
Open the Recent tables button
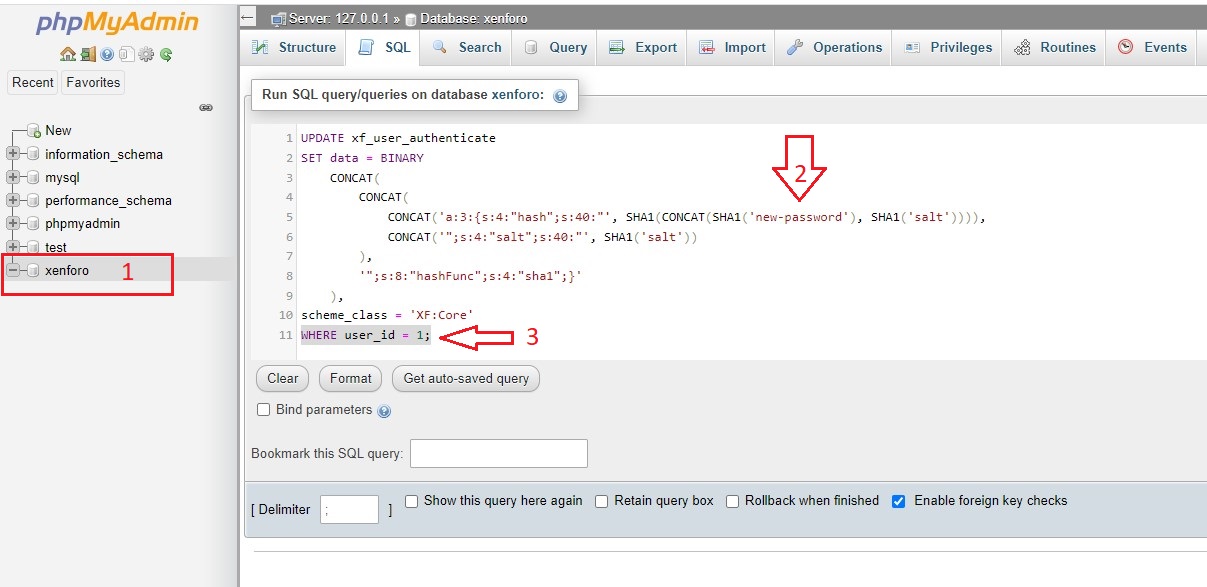[33, 83]
